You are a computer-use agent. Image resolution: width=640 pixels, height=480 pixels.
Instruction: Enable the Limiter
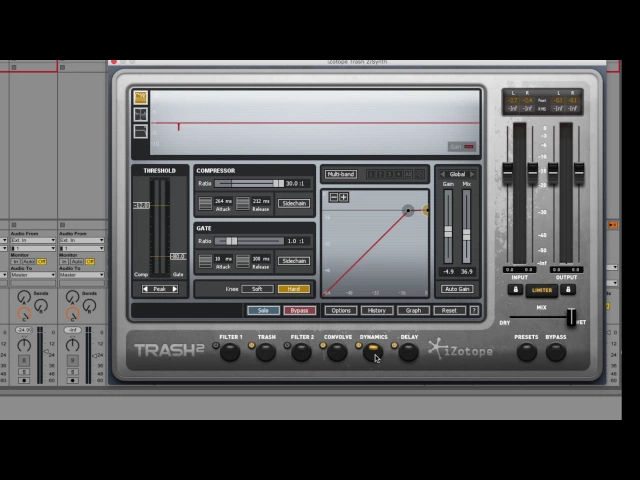point(542,290)
